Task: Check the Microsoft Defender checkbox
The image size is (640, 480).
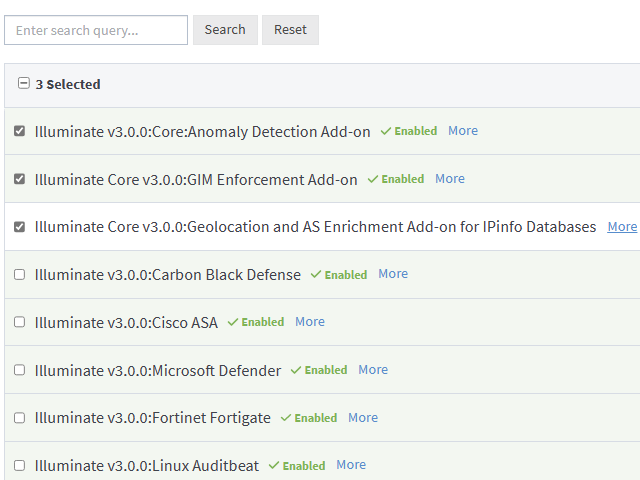Action: 20,370
